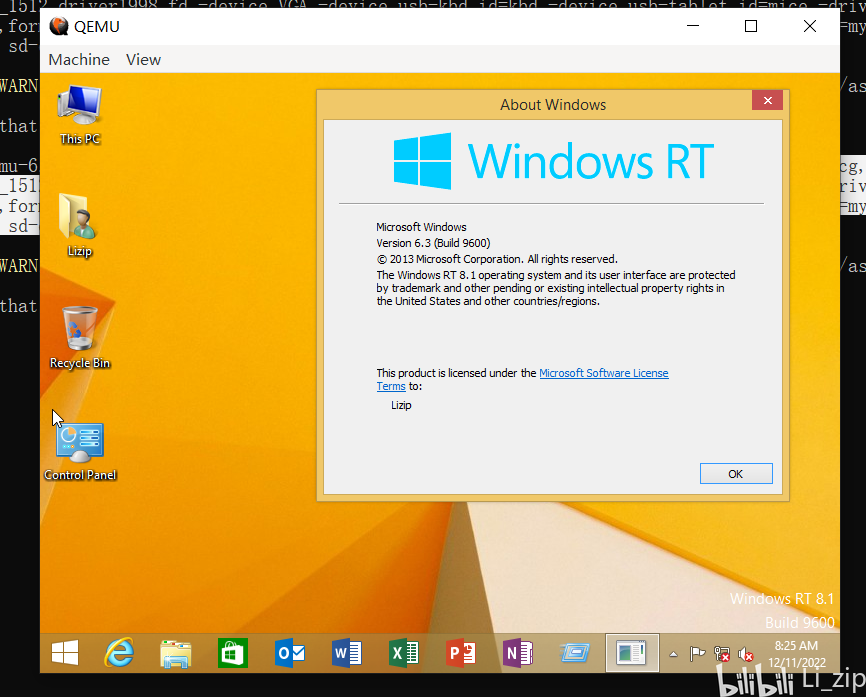The width and height of the screenshot is (866, 697).
Task: Show hidden tray icons arrow
Action: pyautogui.click(x=673, y=654)
